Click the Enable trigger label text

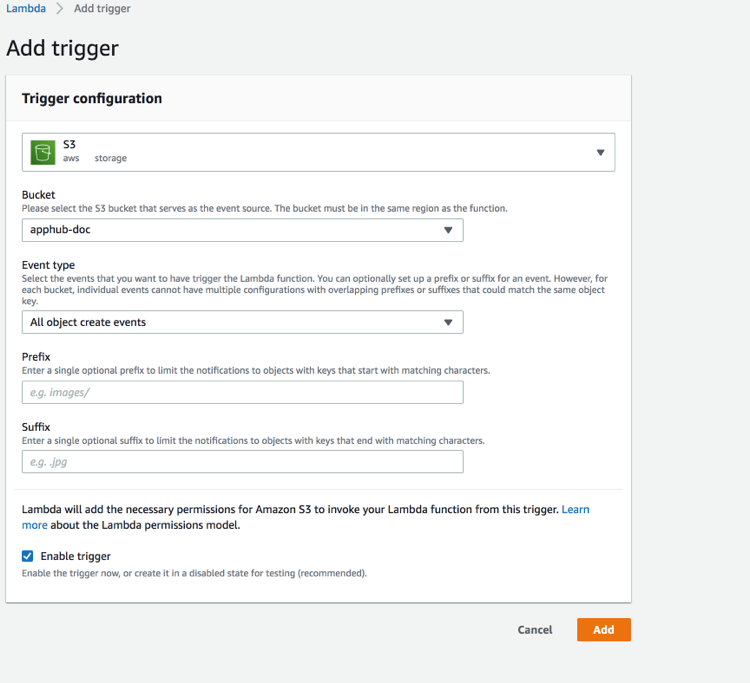76,556
